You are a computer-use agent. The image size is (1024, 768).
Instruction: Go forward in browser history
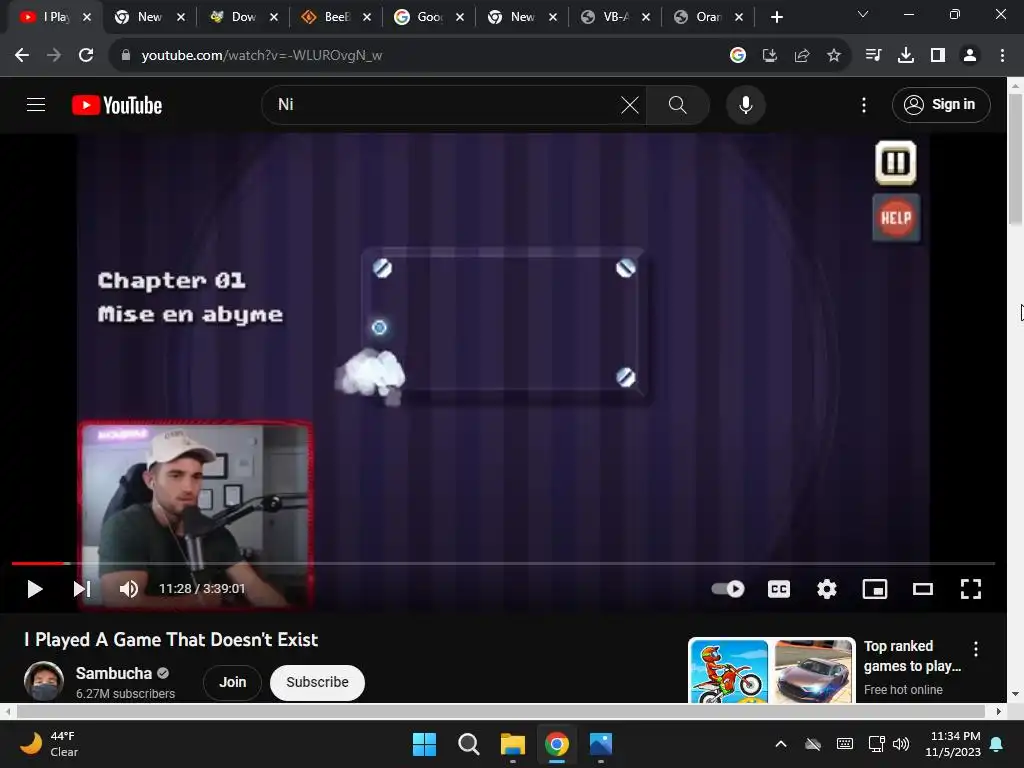point(54,56)
